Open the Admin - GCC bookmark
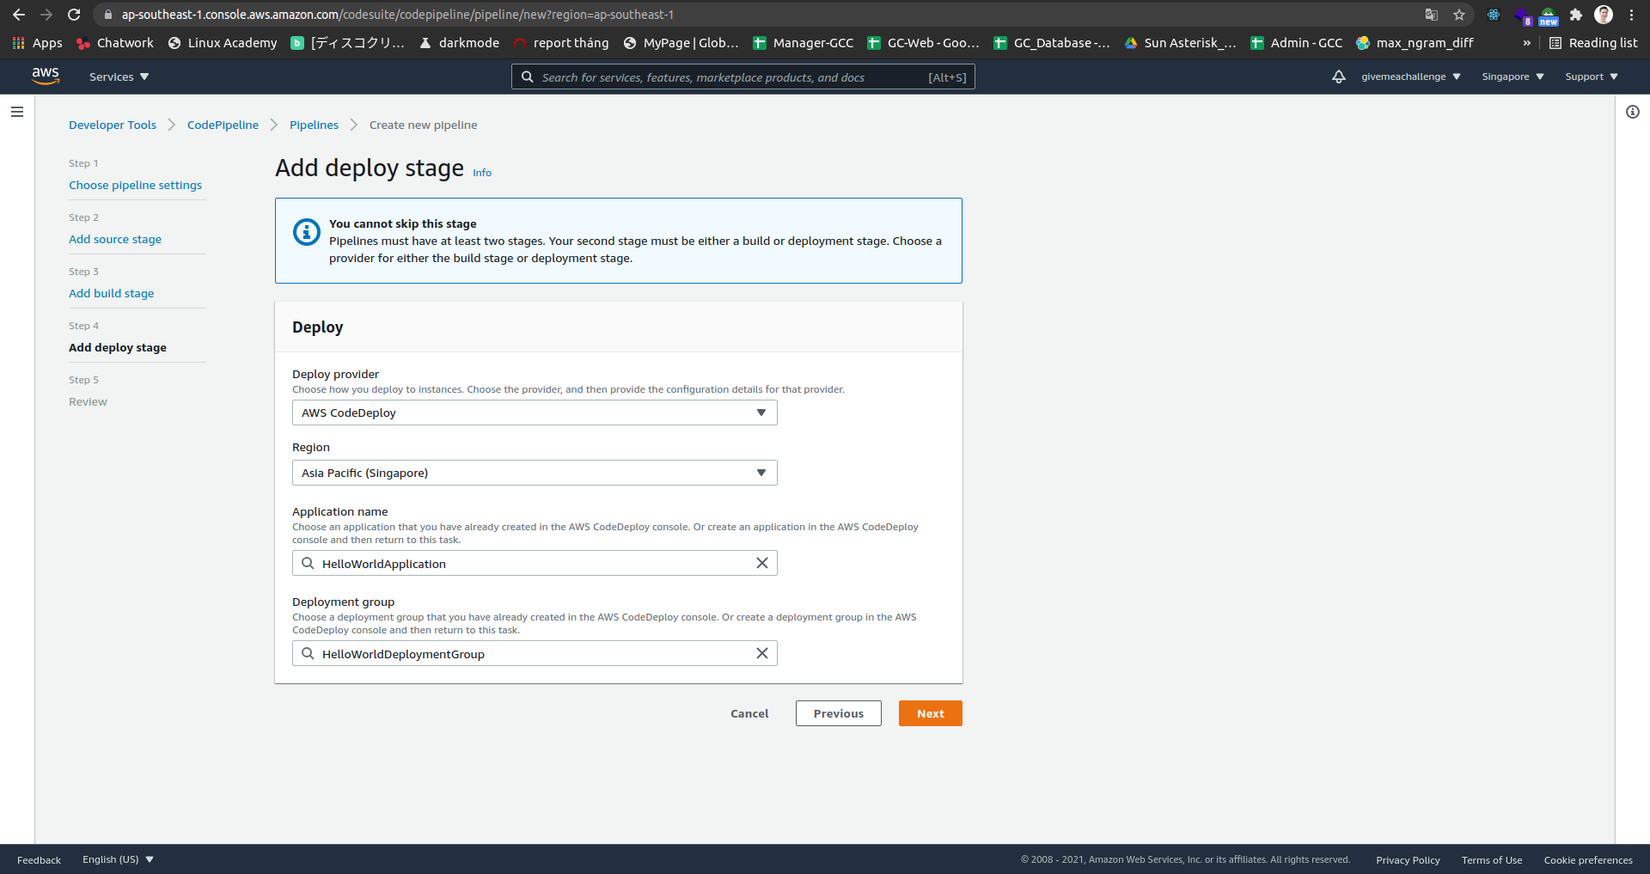 click(x=1296, y=43)
